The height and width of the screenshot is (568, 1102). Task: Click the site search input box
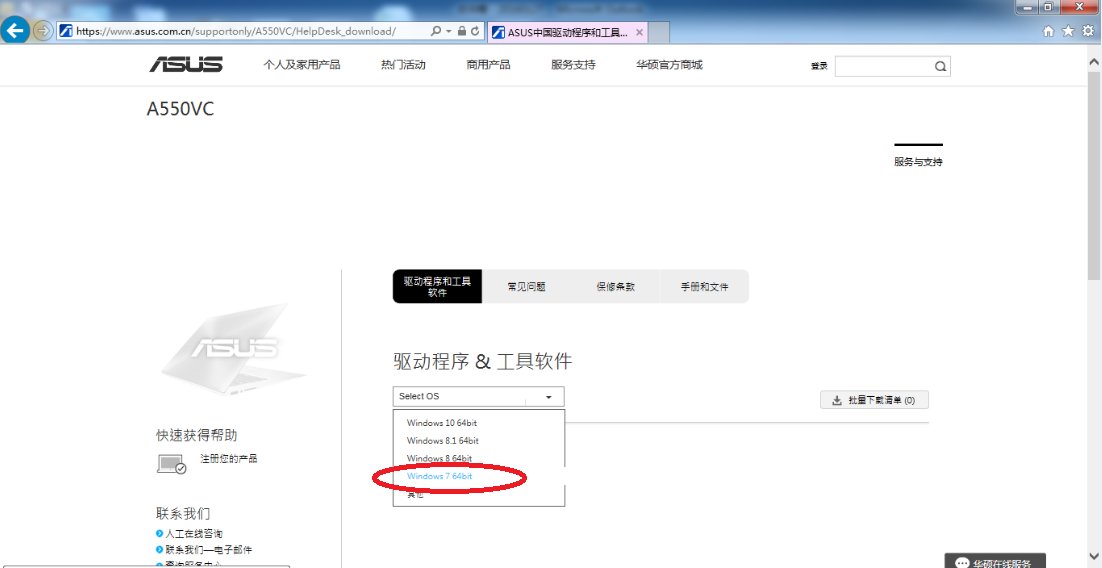click(884, 67)
